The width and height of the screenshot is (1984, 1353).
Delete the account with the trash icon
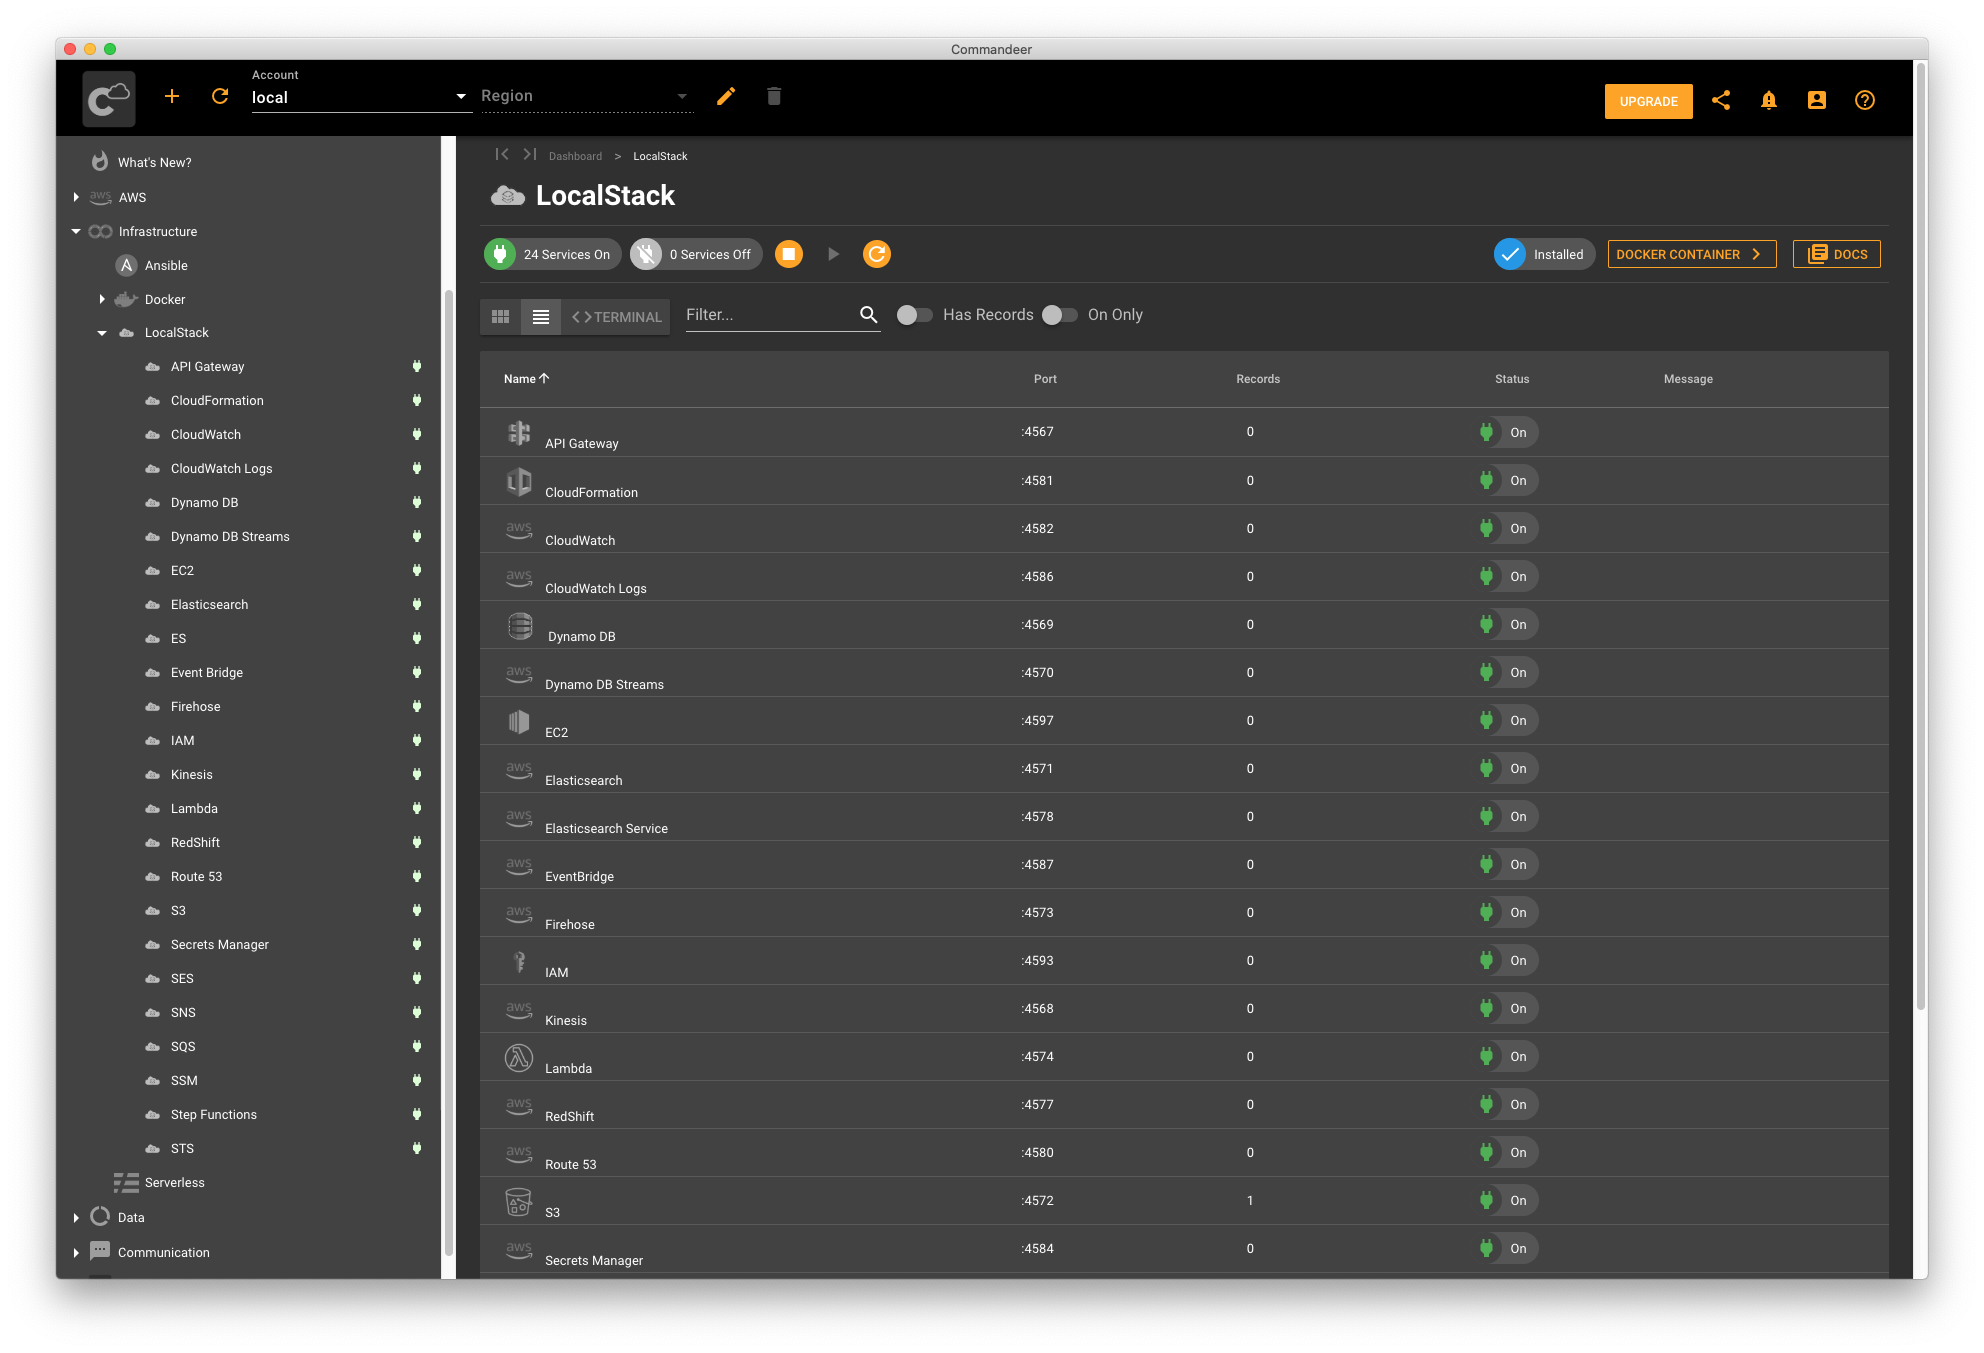[x=774, y=96]
